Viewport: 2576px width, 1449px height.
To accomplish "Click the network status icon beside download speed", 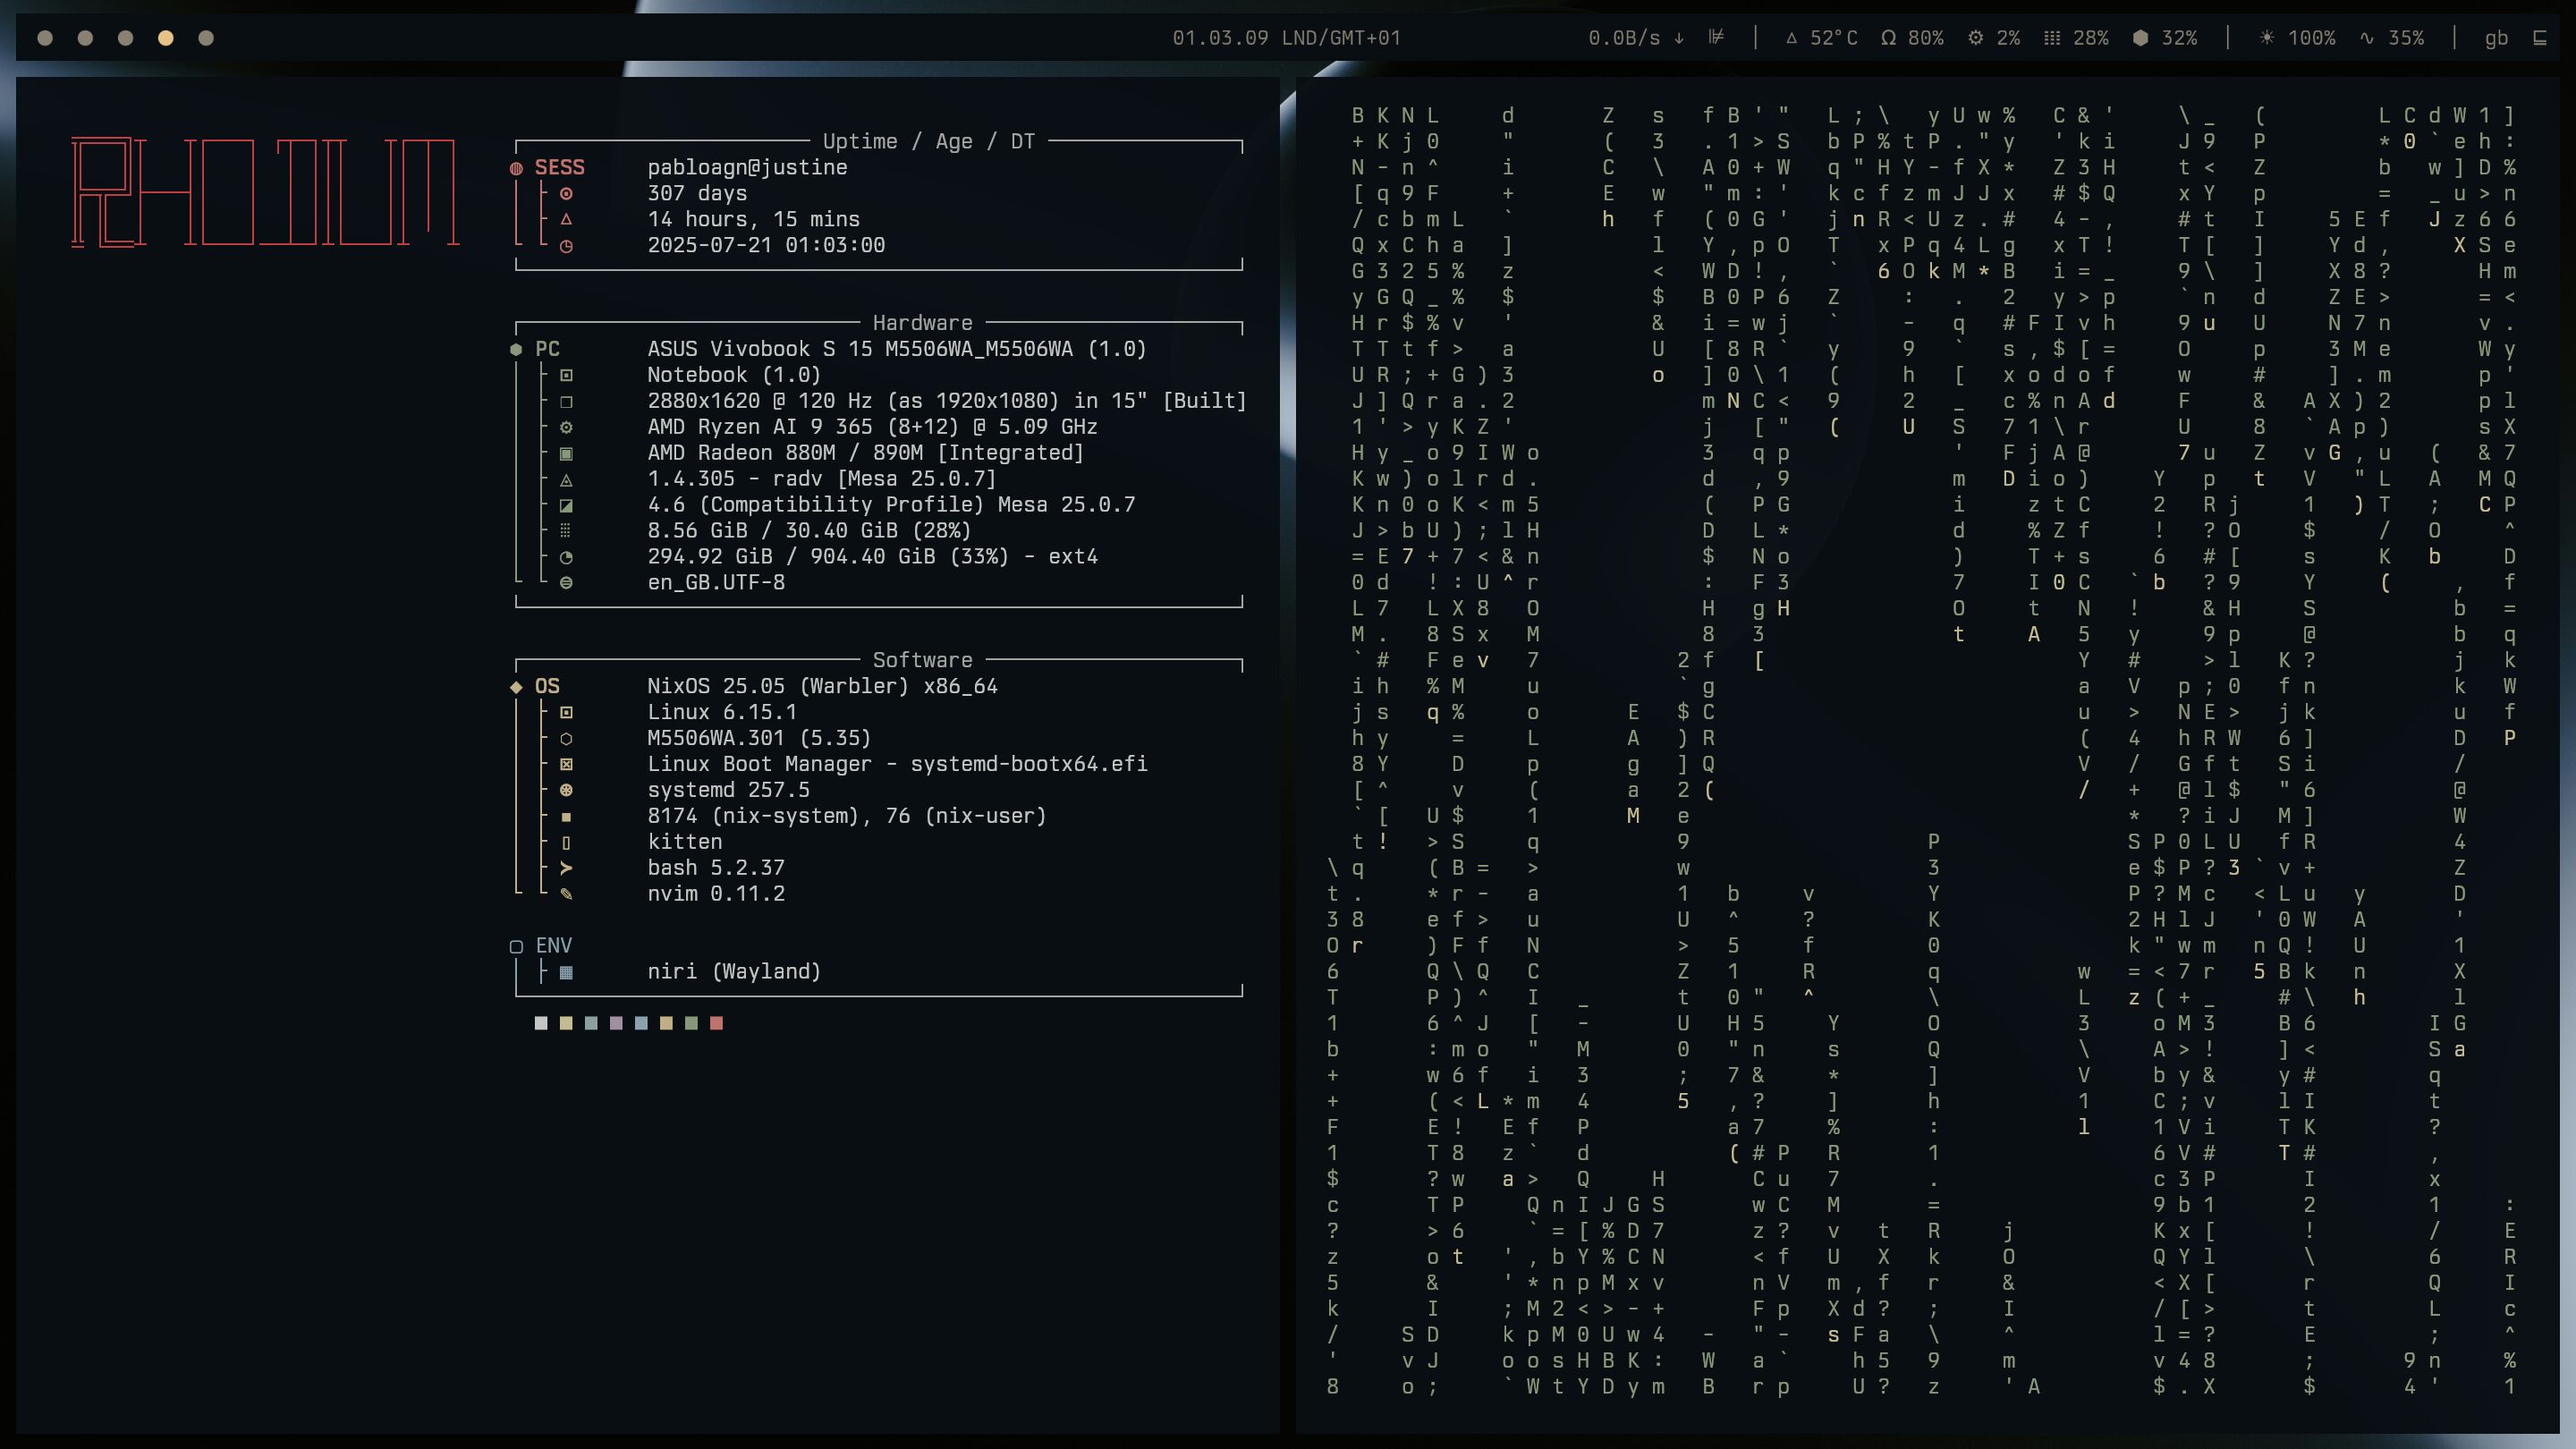I will pos(1716,38).
